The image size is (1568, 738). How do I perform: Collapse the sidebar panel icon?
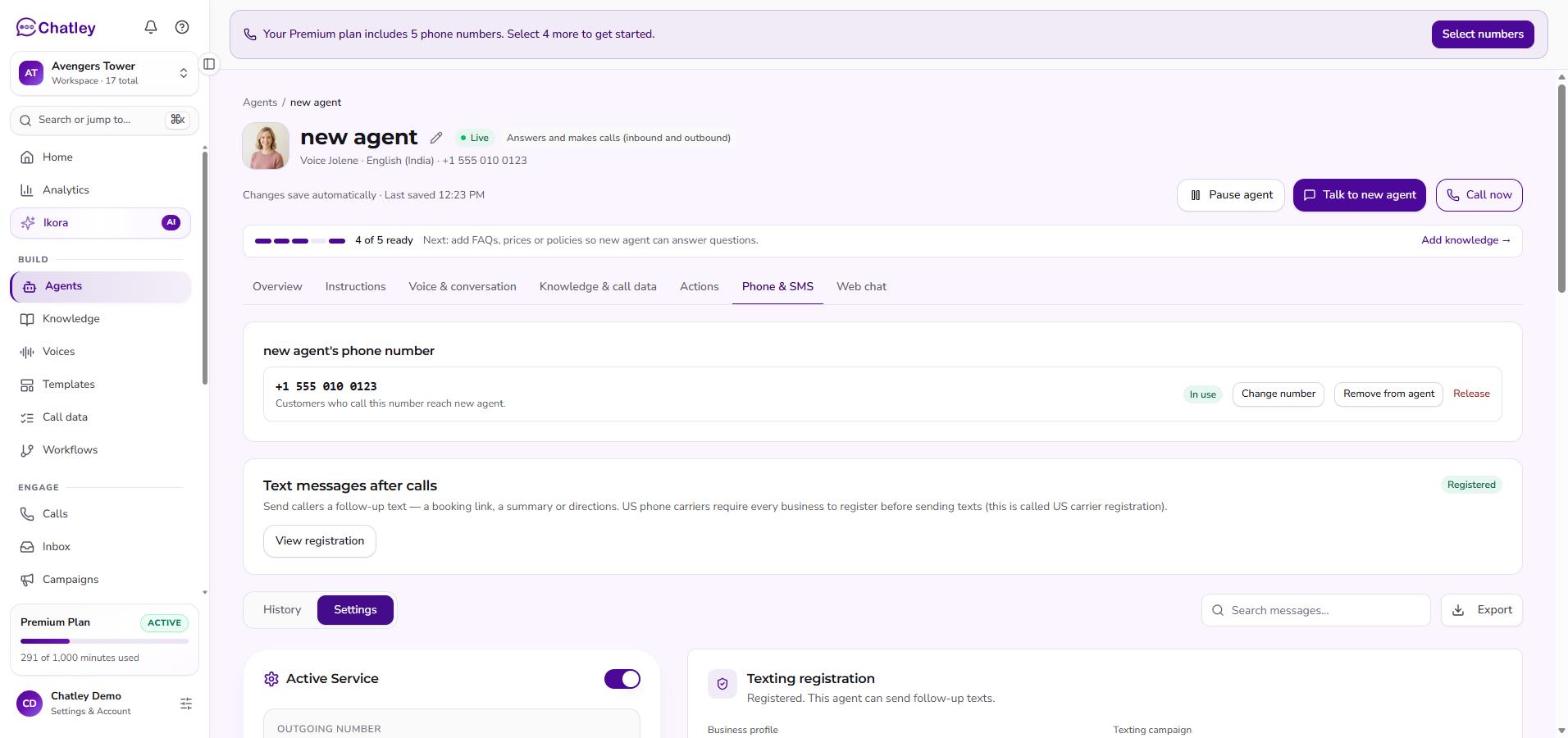tap(209, 64)
